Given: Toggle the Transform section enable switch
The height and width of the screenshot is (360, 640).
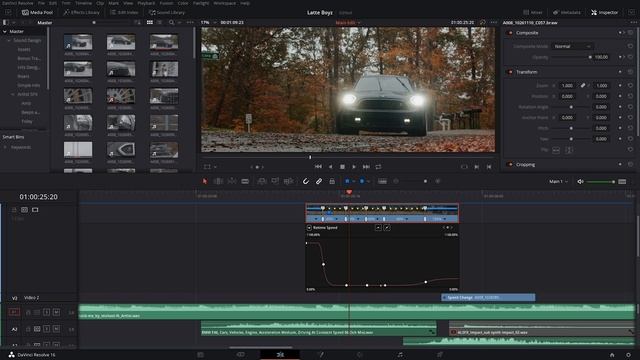Looking at the screenshot, I should [x=509, y=72].
